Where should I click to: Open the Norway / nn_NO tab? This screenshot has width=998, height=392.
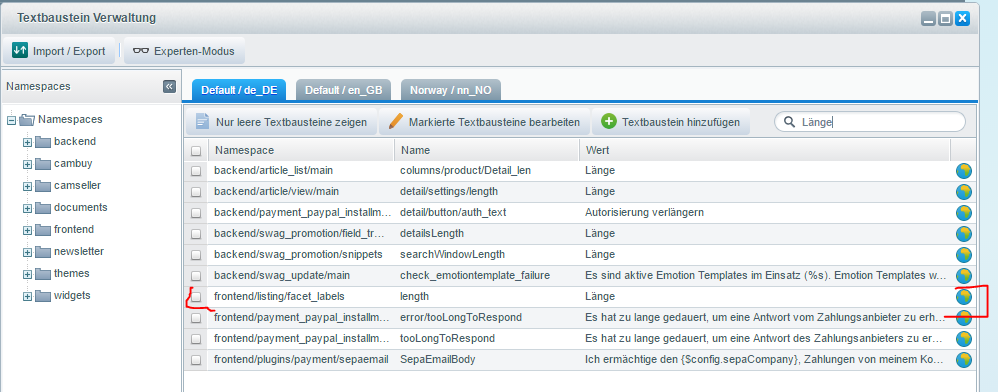click(x=451, y=90)
